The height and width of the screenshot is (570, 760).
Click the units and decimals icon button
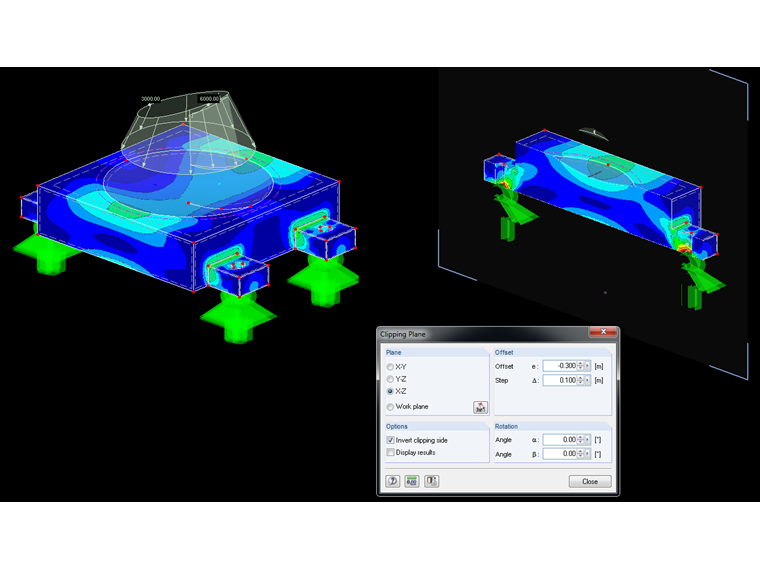412,481
